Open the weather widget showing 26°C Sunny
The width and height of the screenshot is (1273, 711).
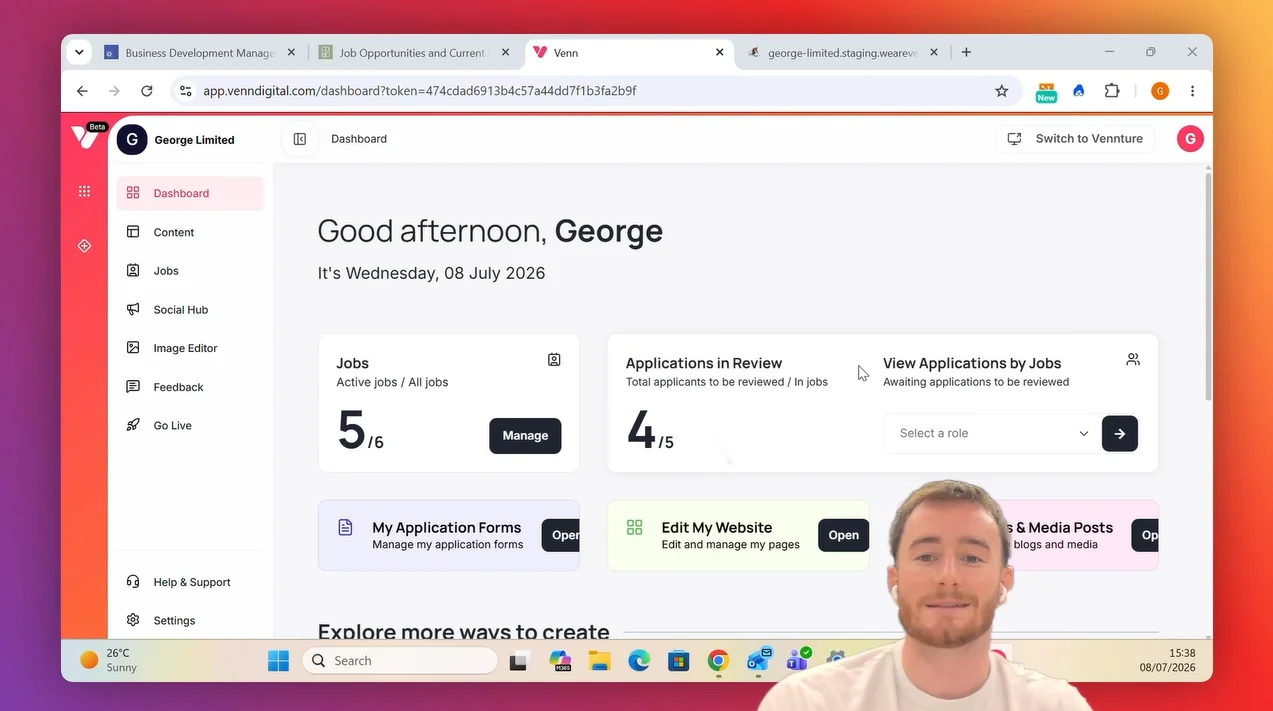108,660
